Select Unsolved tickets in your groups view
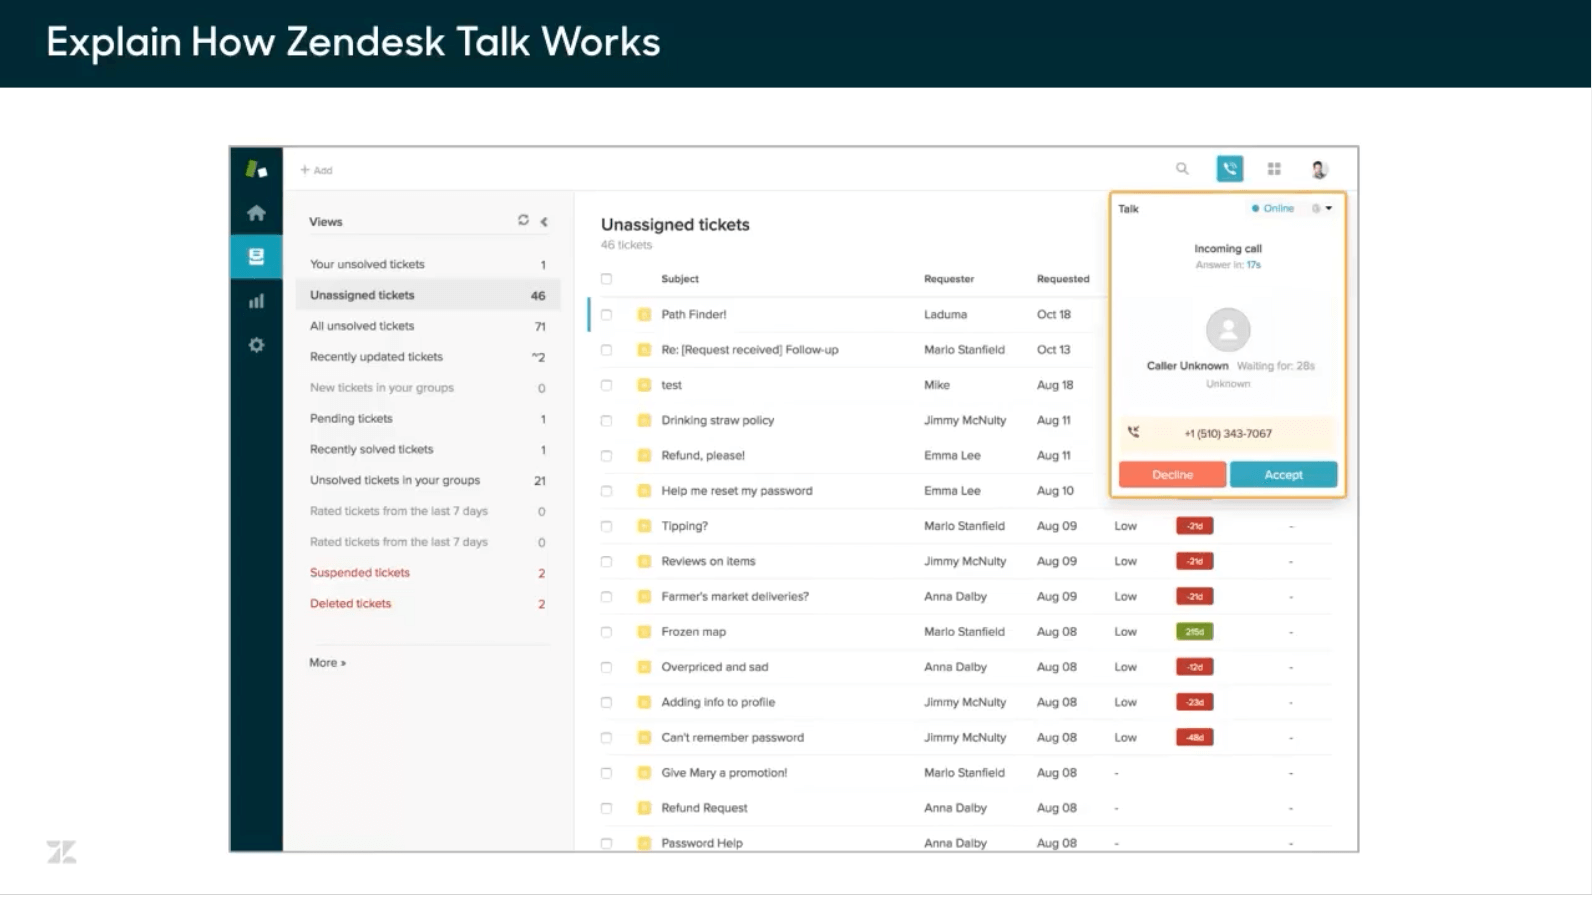This screenshot has height=897, width=1592. click(428, 480)
